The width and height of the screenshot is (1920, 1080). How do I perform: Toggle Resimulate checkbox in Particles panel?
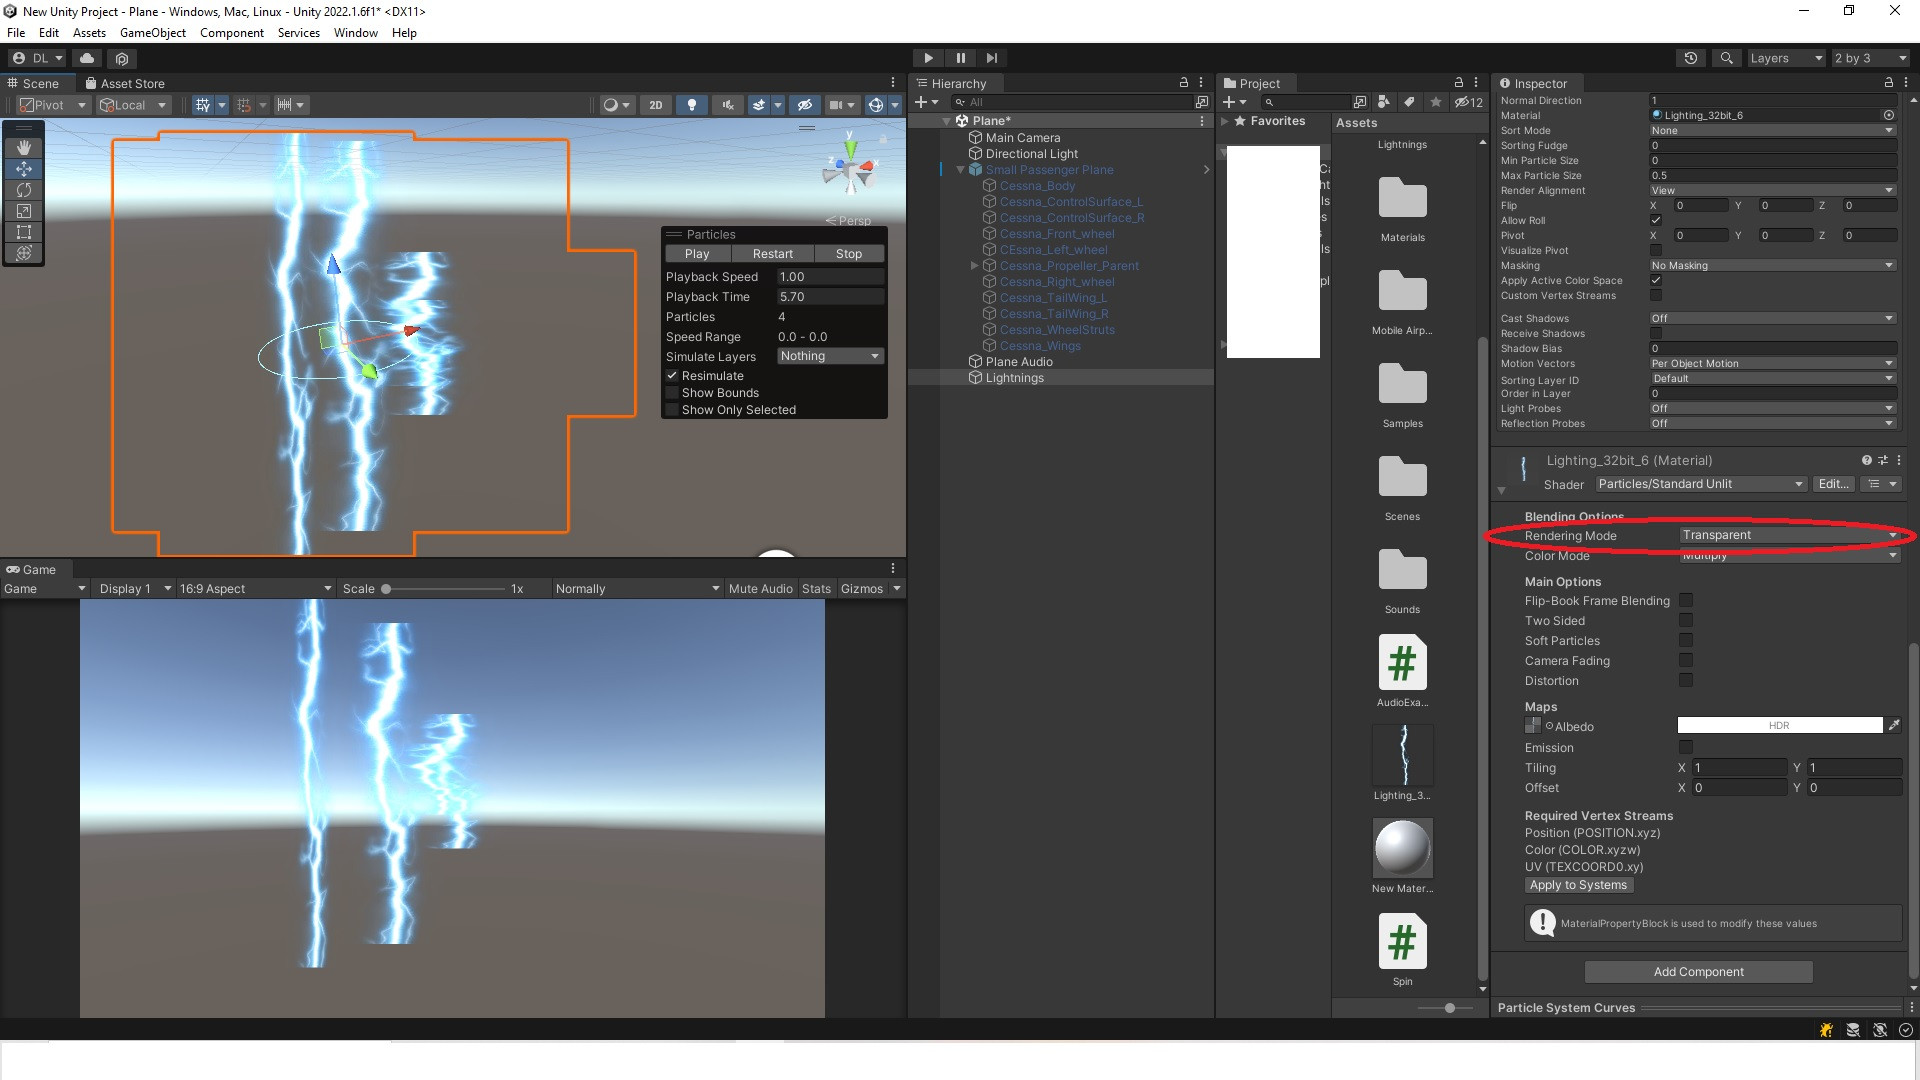point(671,375)
